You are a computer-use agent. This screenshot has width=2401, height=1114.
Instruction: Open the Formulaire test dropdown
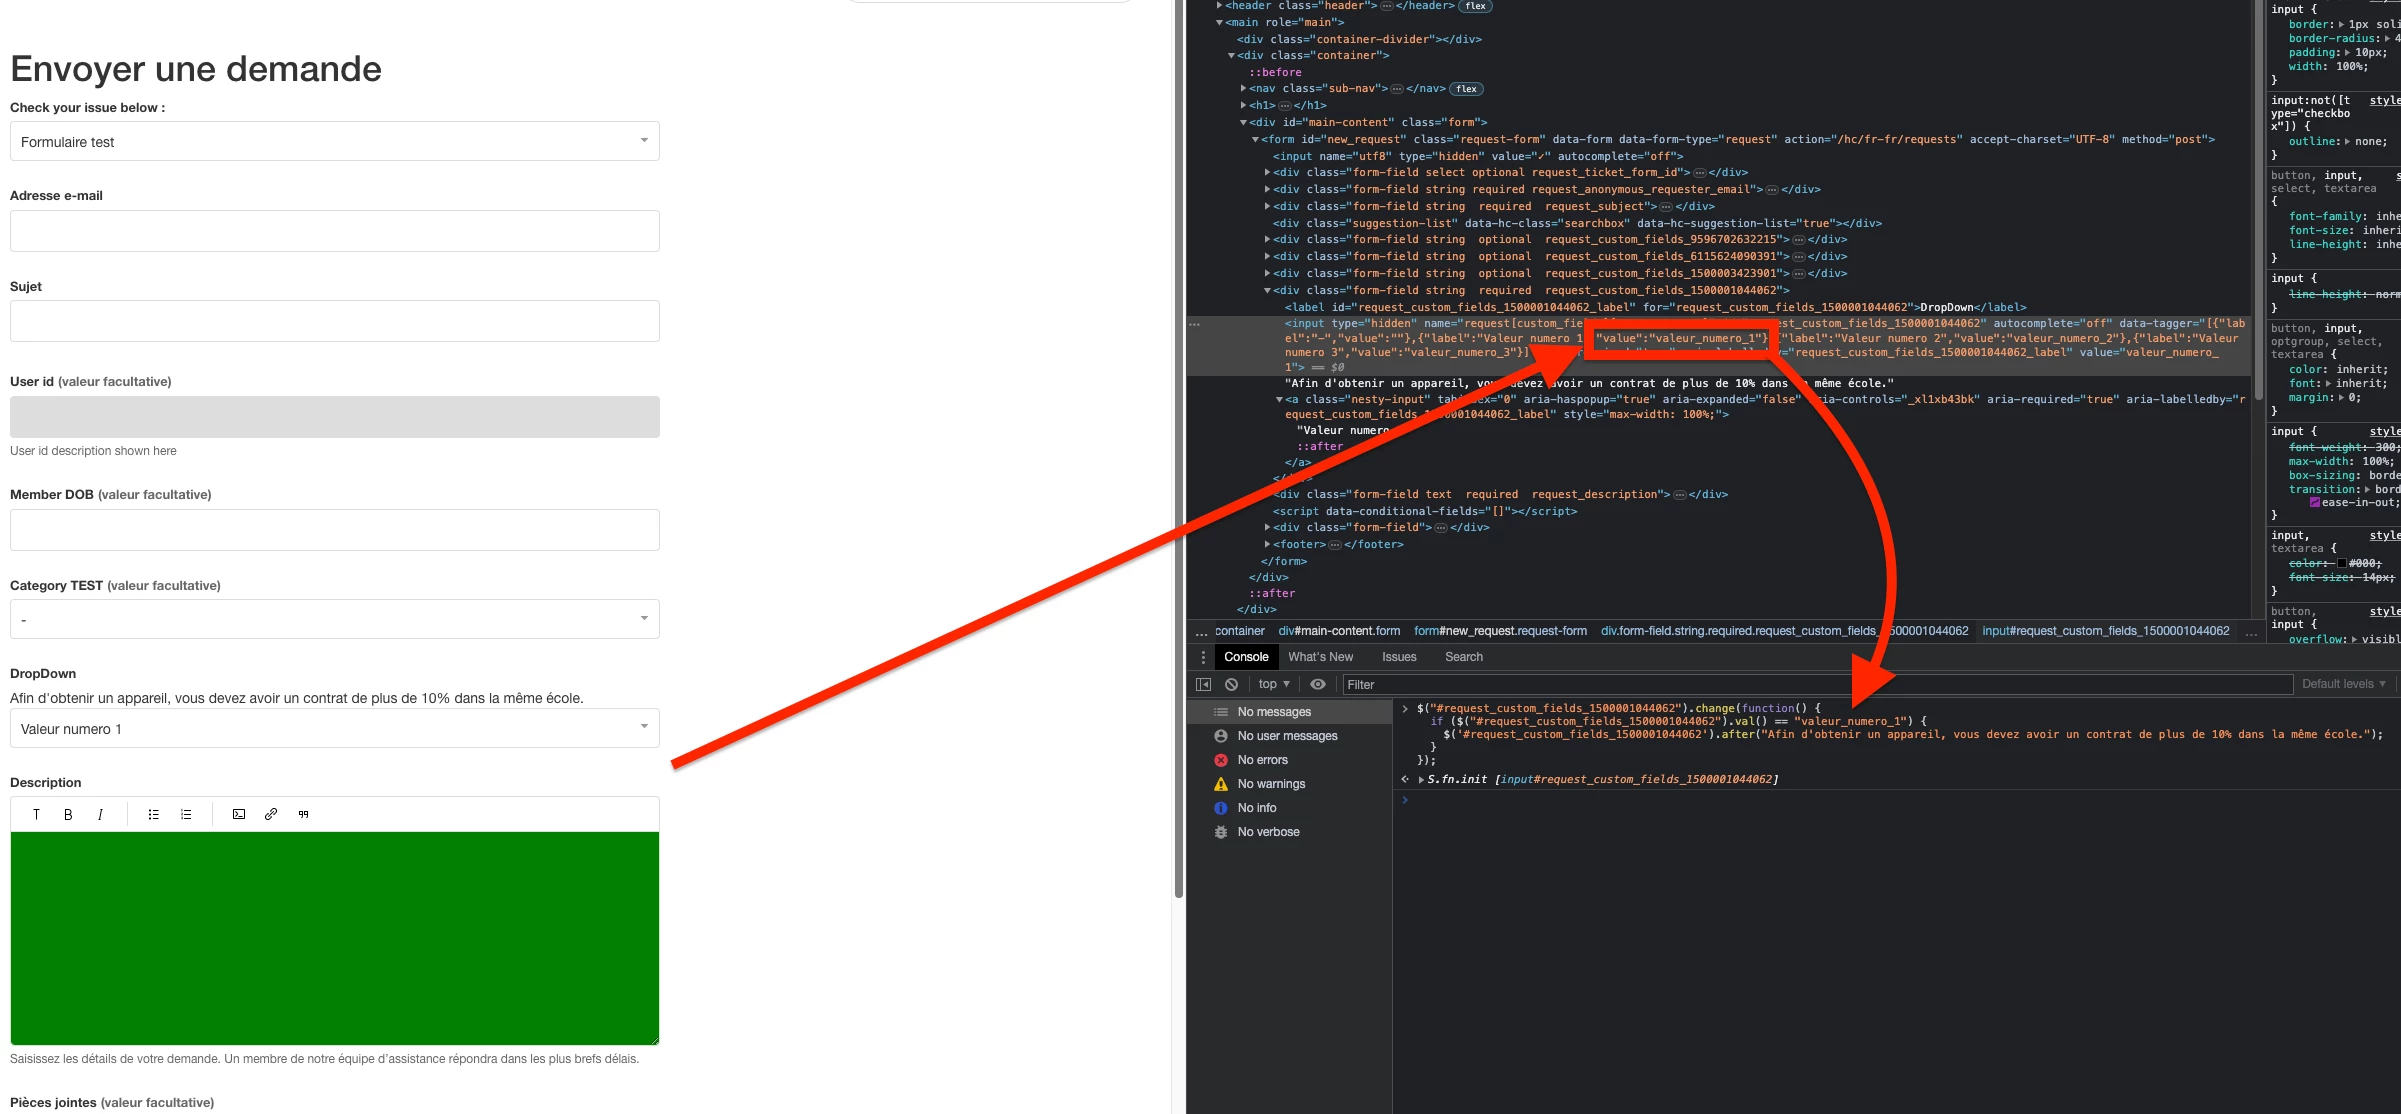(335, 141)
